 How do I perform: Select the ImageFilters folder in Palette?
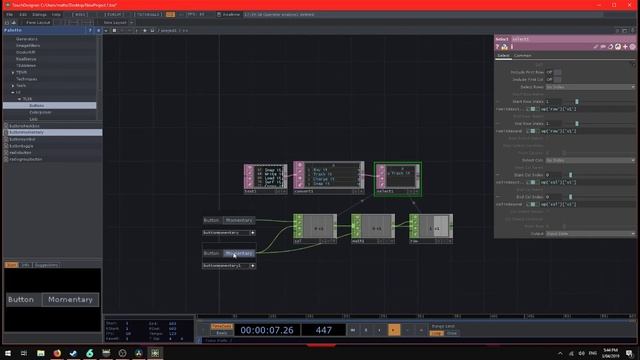tap(28, 46)
